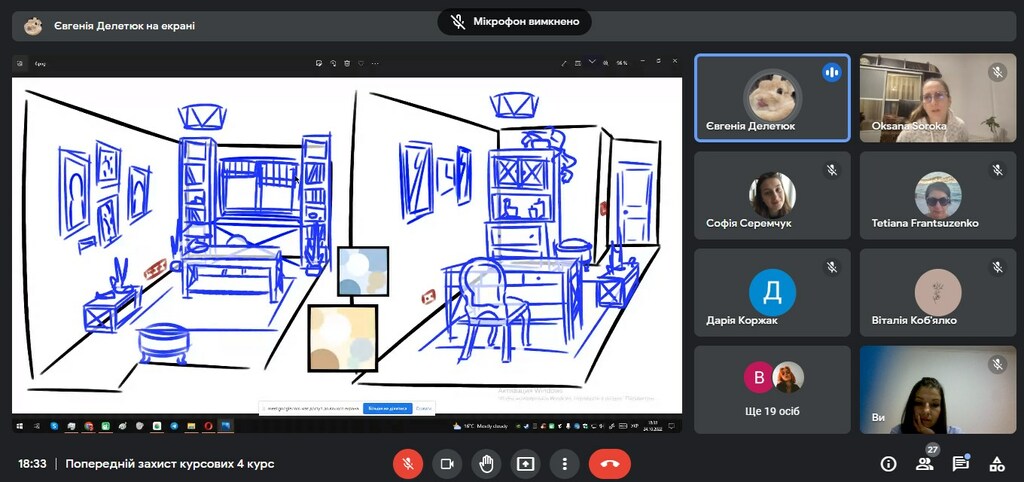Click the muted mic icon on Oksana Soroka

[x=997, y=72]
